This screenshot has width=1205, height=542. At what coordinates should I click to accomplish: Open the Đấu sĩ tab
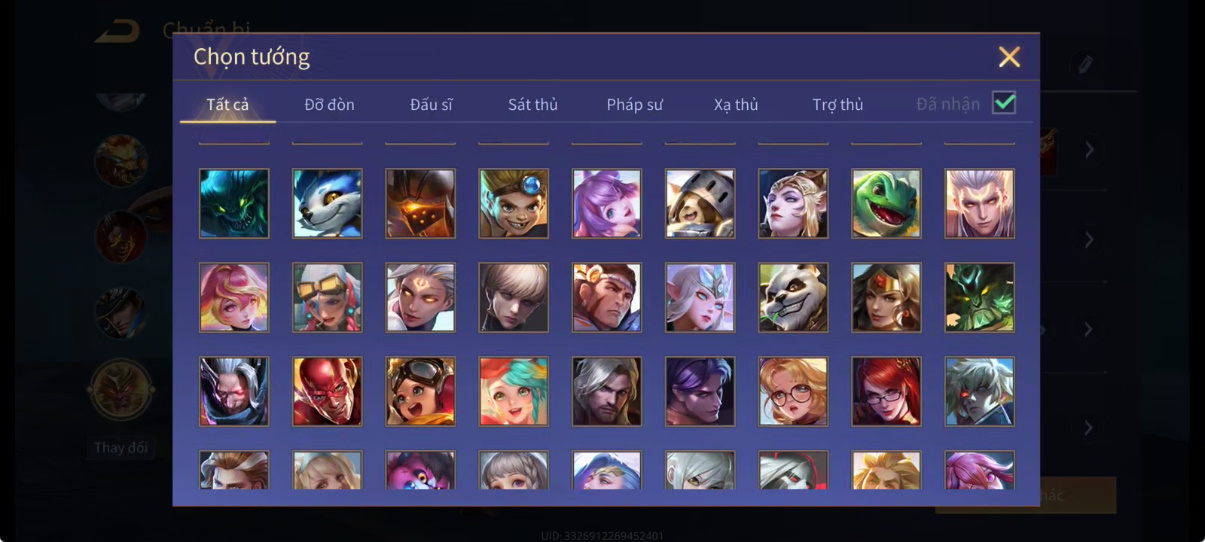pos(431,104)
